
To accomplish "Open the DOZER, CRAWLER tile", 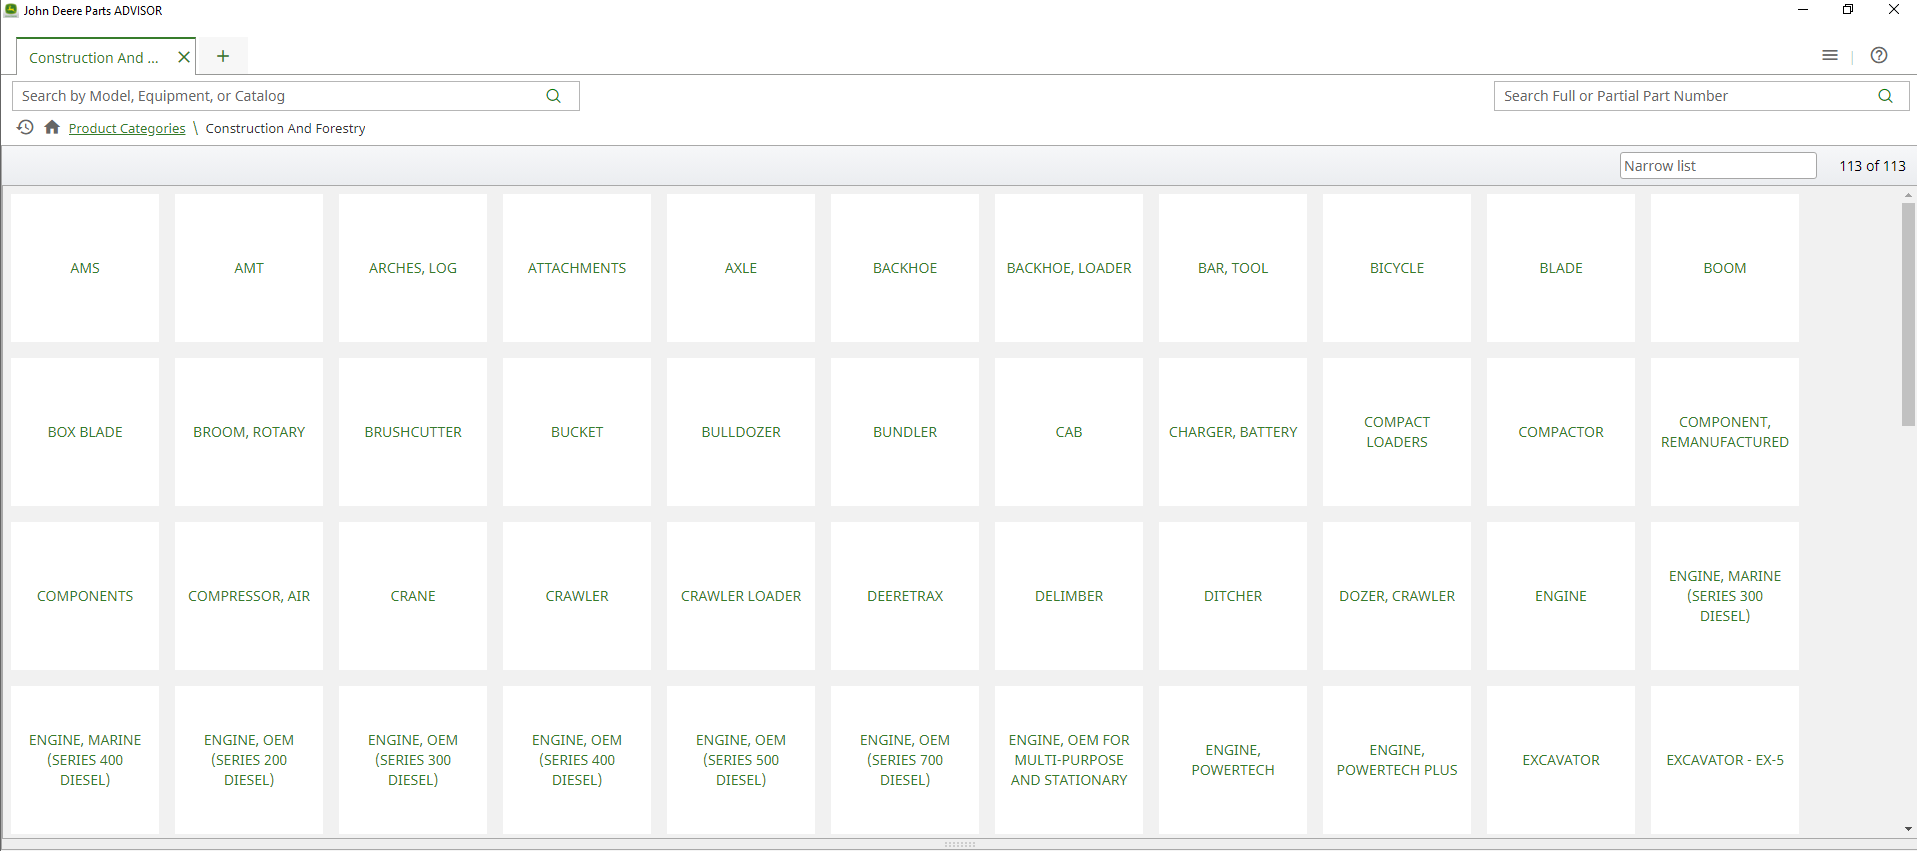I will click(x=1397, y=596).
